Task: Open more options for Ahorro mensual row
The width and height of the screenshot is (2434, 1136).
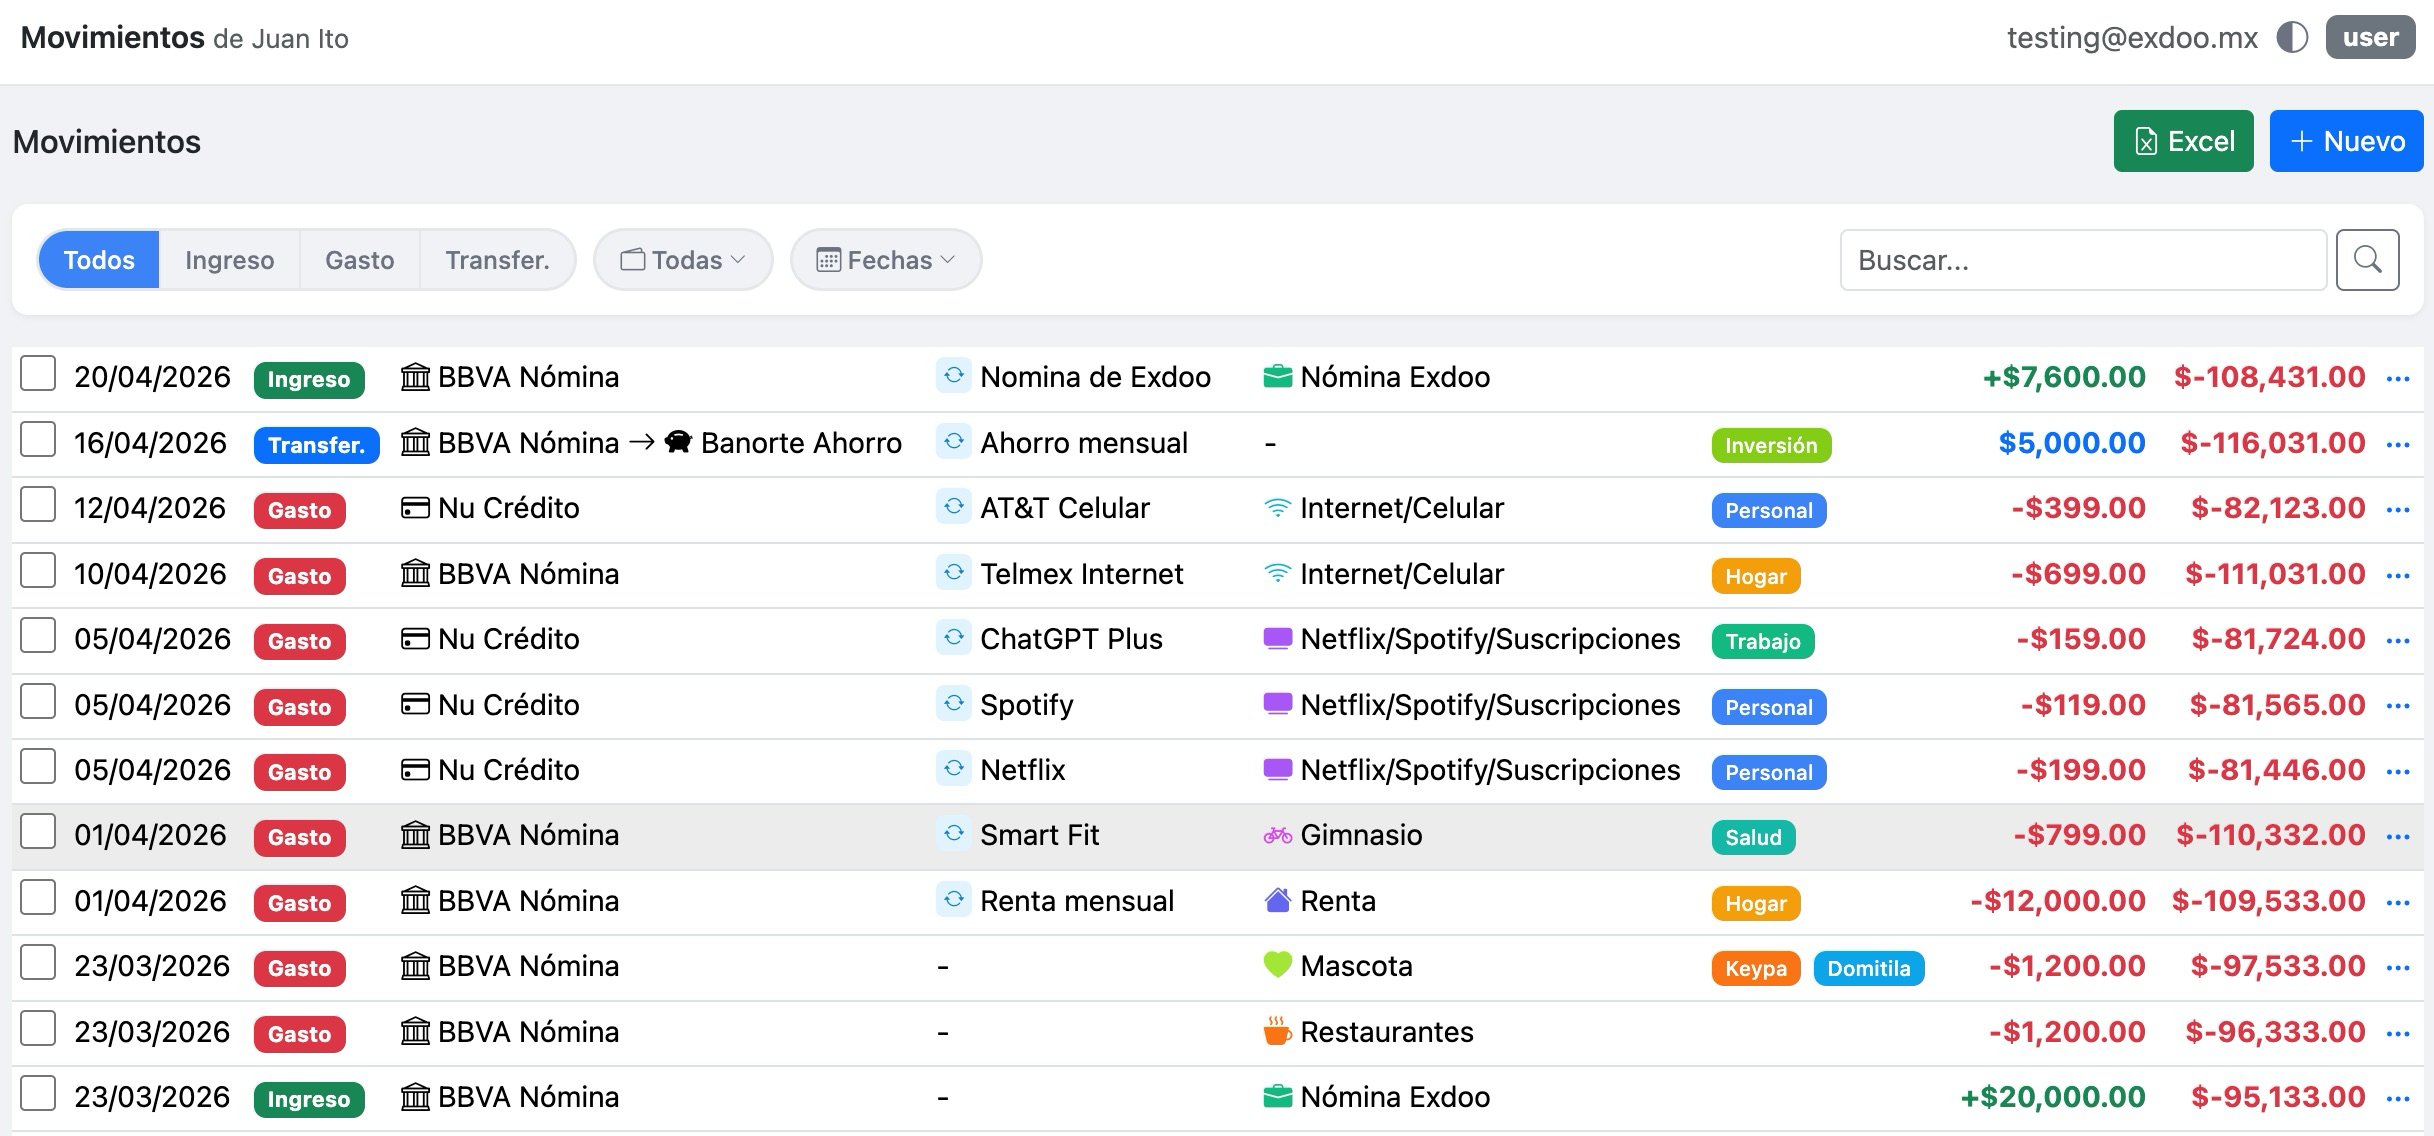Action: point(2398,445)
